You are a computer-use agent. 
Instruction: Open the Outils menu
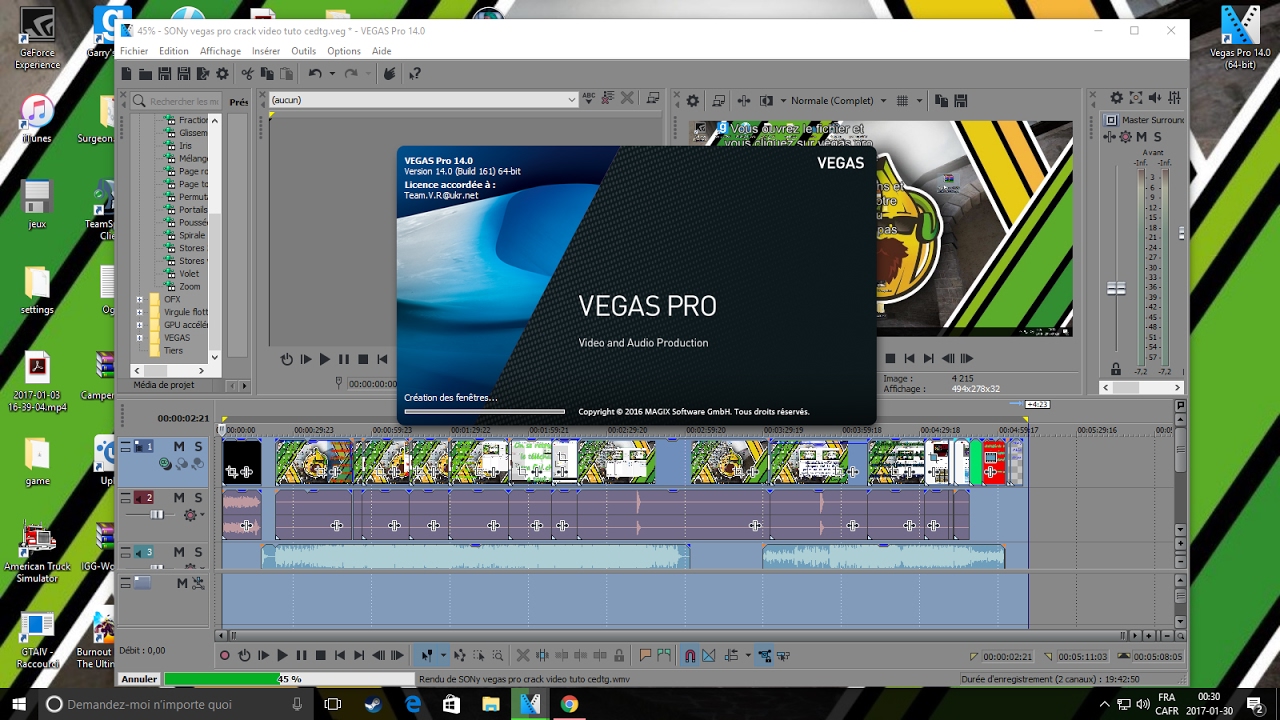point(303,51)
